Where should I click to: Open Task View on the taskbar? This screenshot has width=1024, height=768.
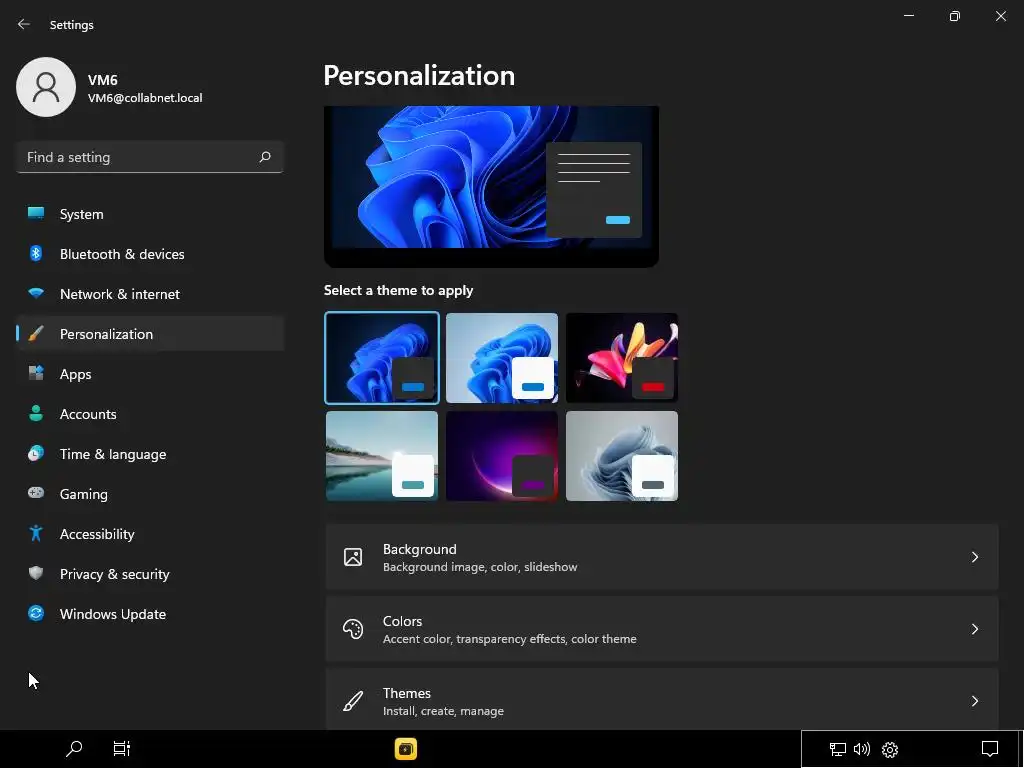coord(121,748)
